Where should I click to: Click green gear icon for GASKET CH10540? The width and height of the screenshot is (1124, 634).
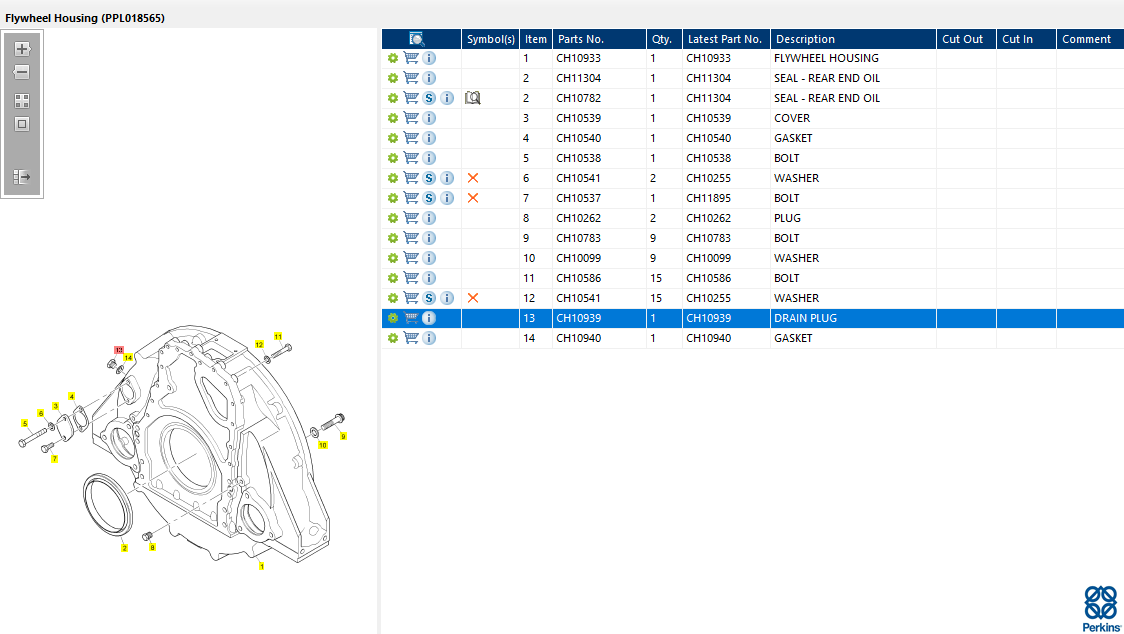point(393,138)
